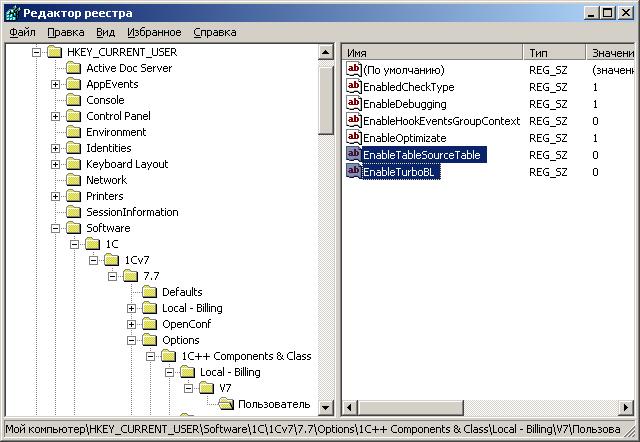The width and height of the screenshot is (640, 442).
Task: Click the Registry Editor title bar icon
Action: (11, 11)
